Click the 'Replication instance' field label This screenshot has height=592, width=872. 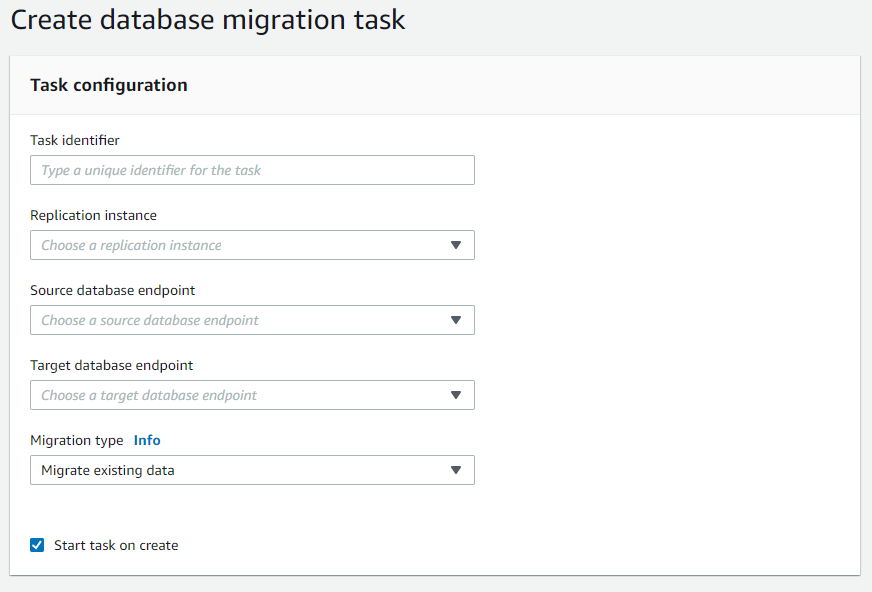(x=93, y=215)
